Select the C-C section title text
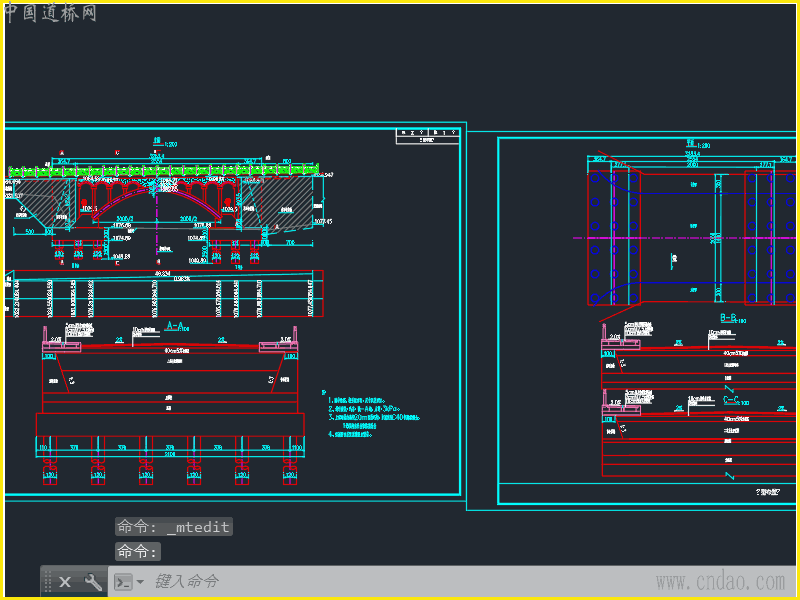Screen dimensions: 800x600 (733, 401)
